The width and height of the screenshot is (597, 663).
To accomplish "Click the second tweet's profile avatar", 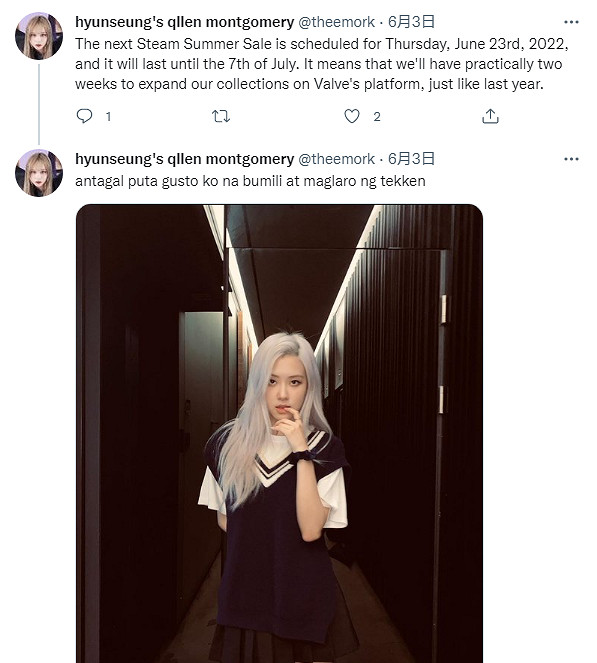I will [x=39, y=173].
